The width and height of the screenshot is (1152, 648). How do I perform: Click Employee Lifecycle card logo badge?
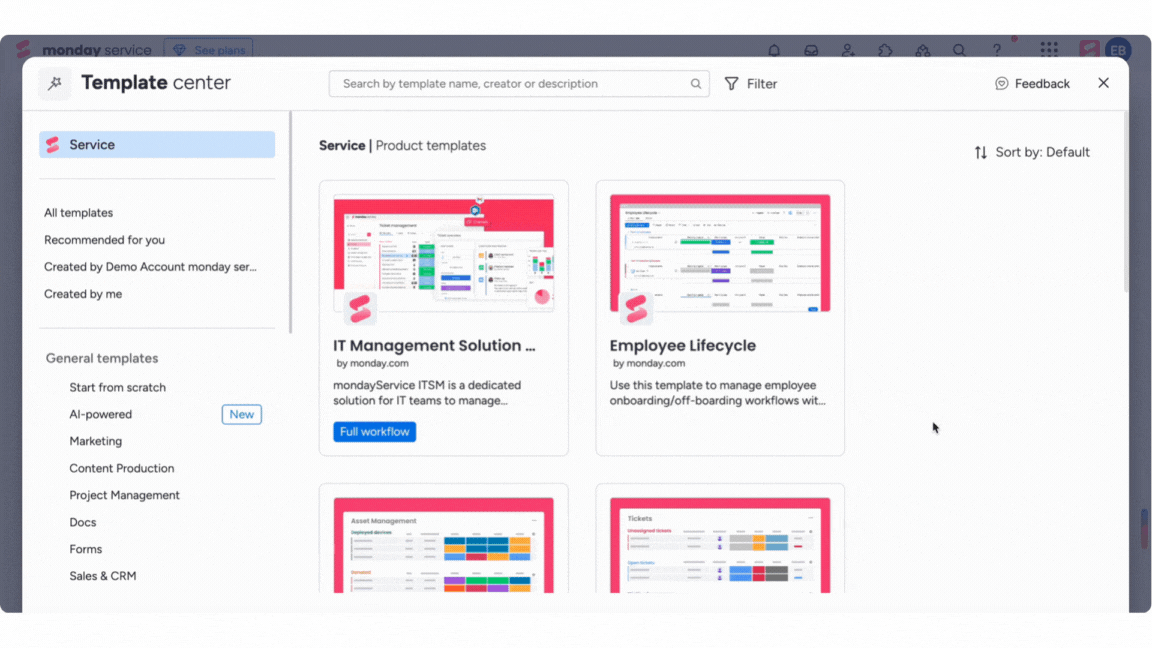pyautogui.click(x=636, y=309)
